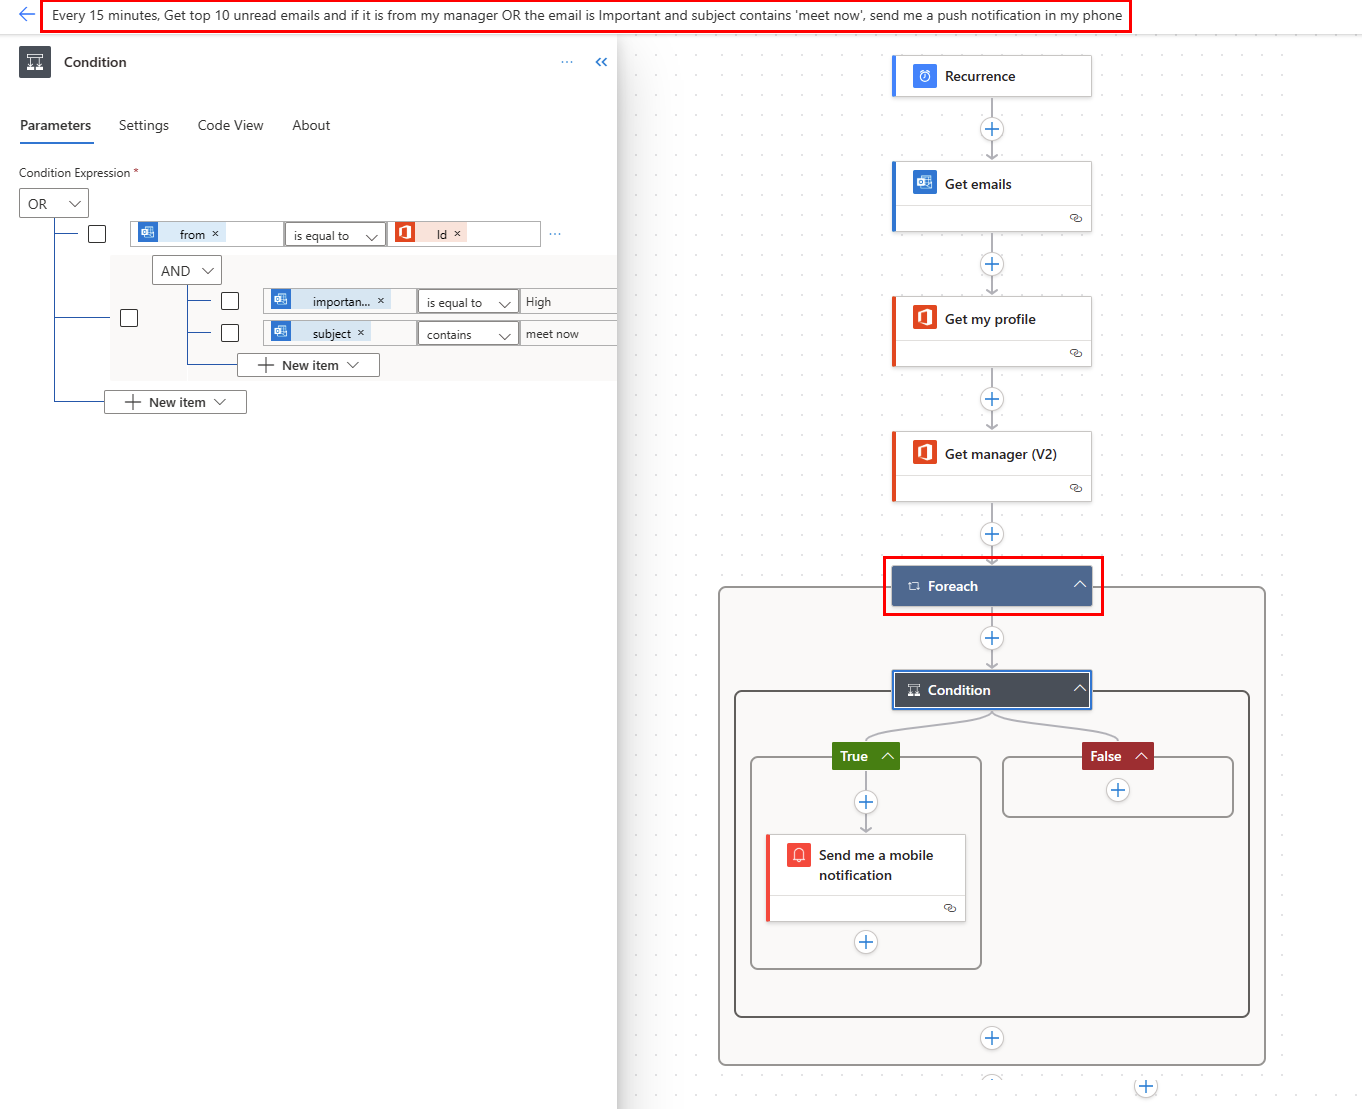Click the Condition icon in the panel header

pos(35,62)
